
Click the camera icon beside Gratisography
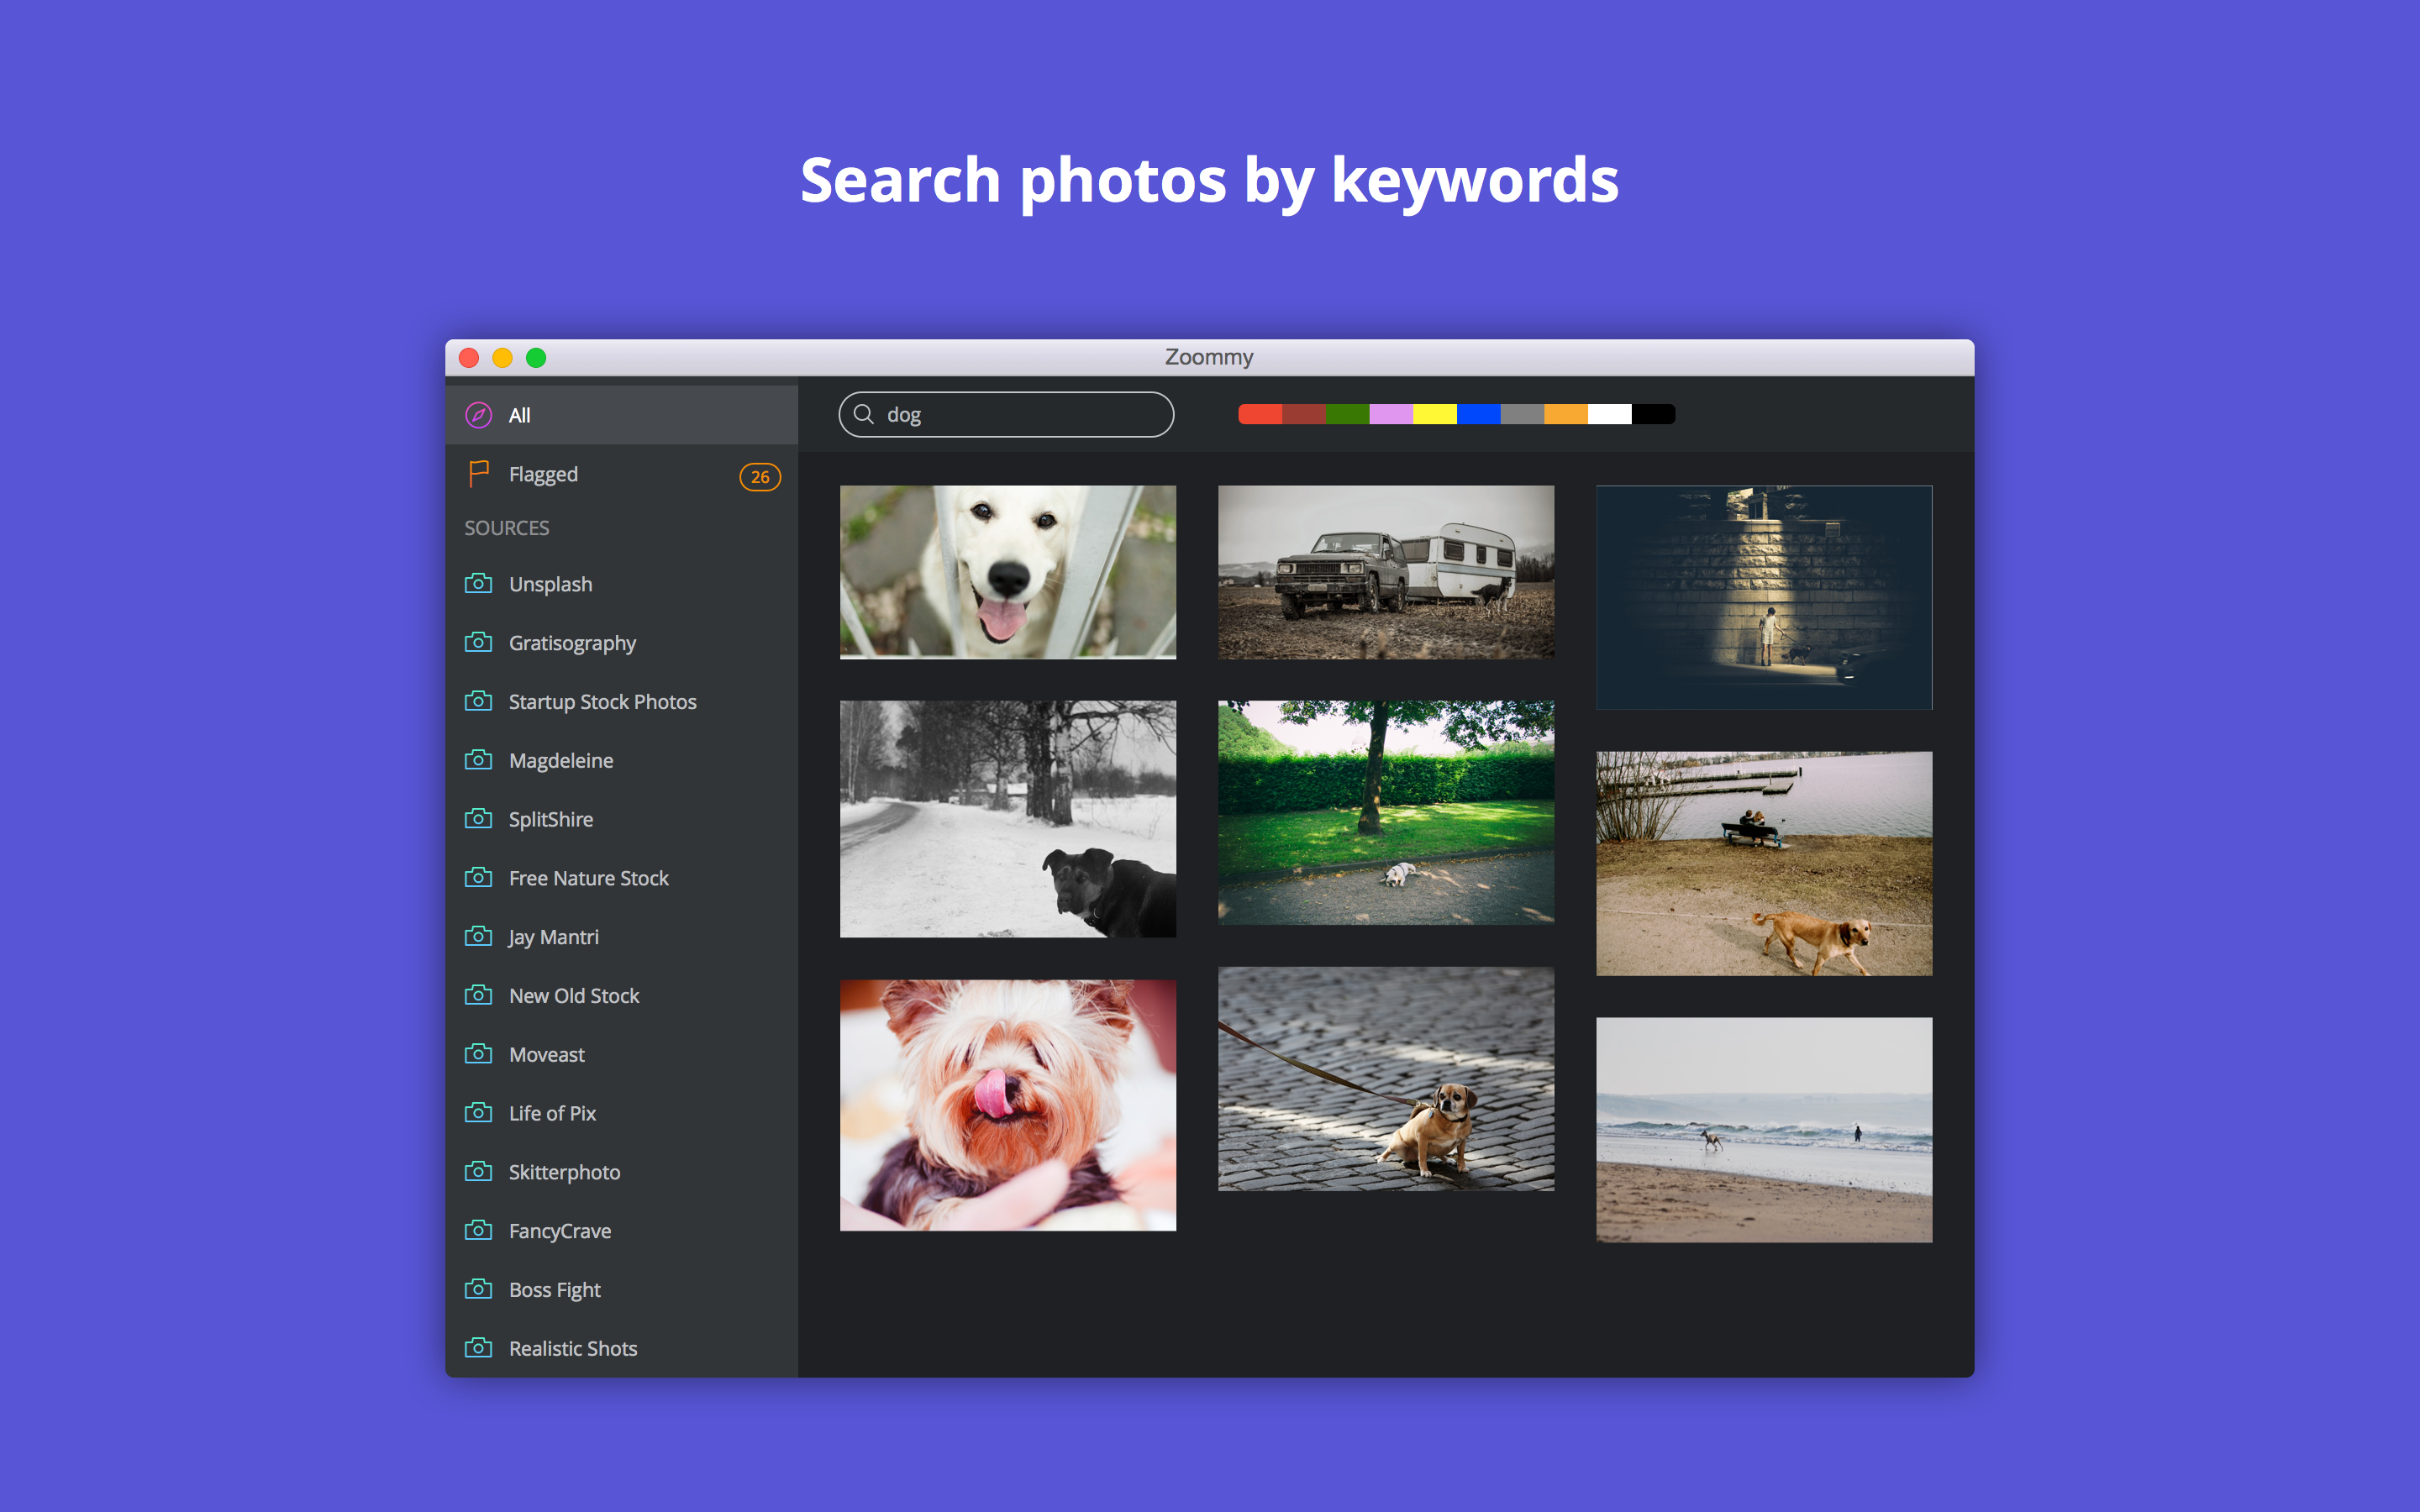pyautogui.click(x=478, y=642)
